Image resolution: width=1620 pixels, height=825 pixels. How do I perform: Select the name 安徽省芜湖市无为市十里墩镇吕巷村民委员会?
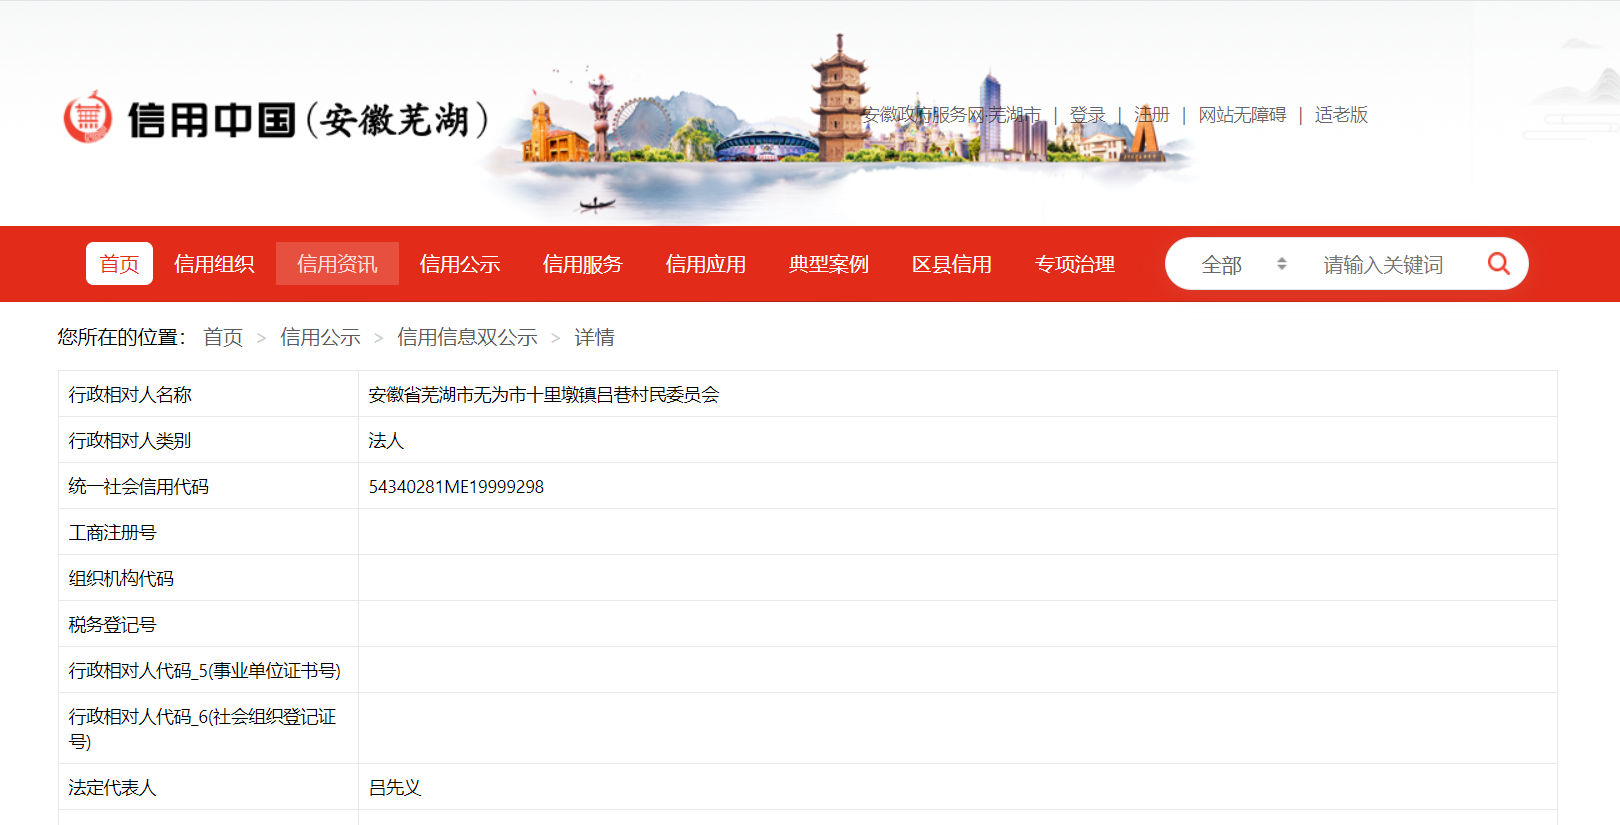click(x=544, y=395)
